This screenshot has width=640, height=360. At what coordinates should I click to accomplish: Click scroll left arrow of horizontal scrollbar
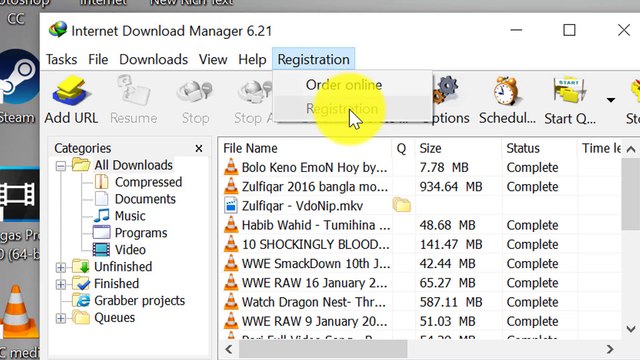coord(229,349)
